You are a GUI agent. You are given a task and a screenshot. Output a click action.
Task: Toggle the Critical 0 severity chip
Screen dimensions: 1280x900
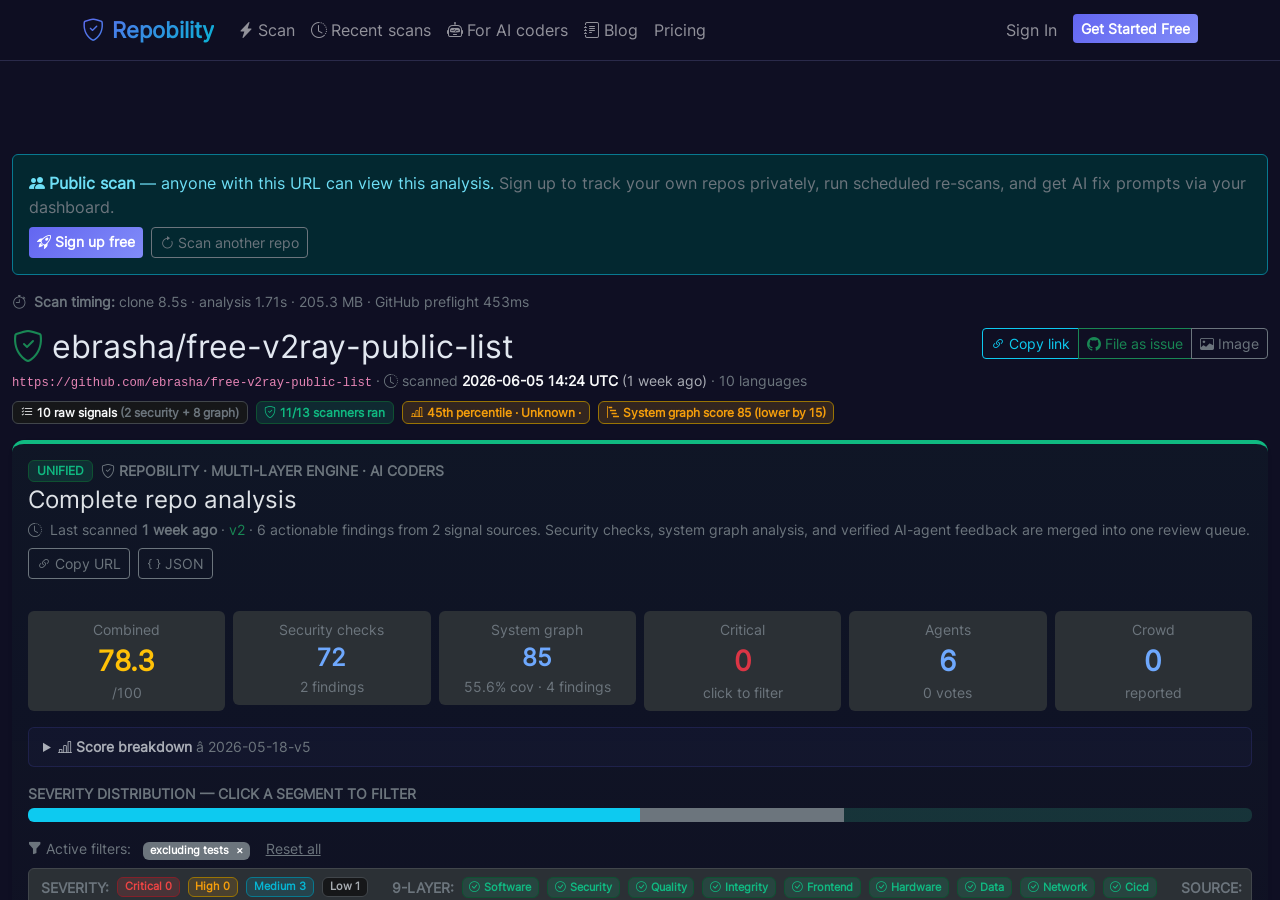(x=148, y=887)
